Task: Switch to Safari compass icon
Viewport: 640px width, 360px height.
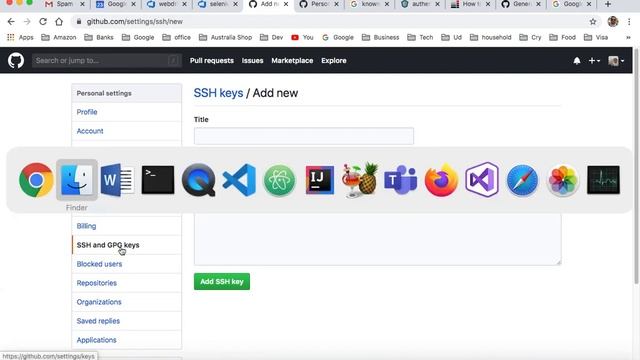Action: tap(522, 180)
